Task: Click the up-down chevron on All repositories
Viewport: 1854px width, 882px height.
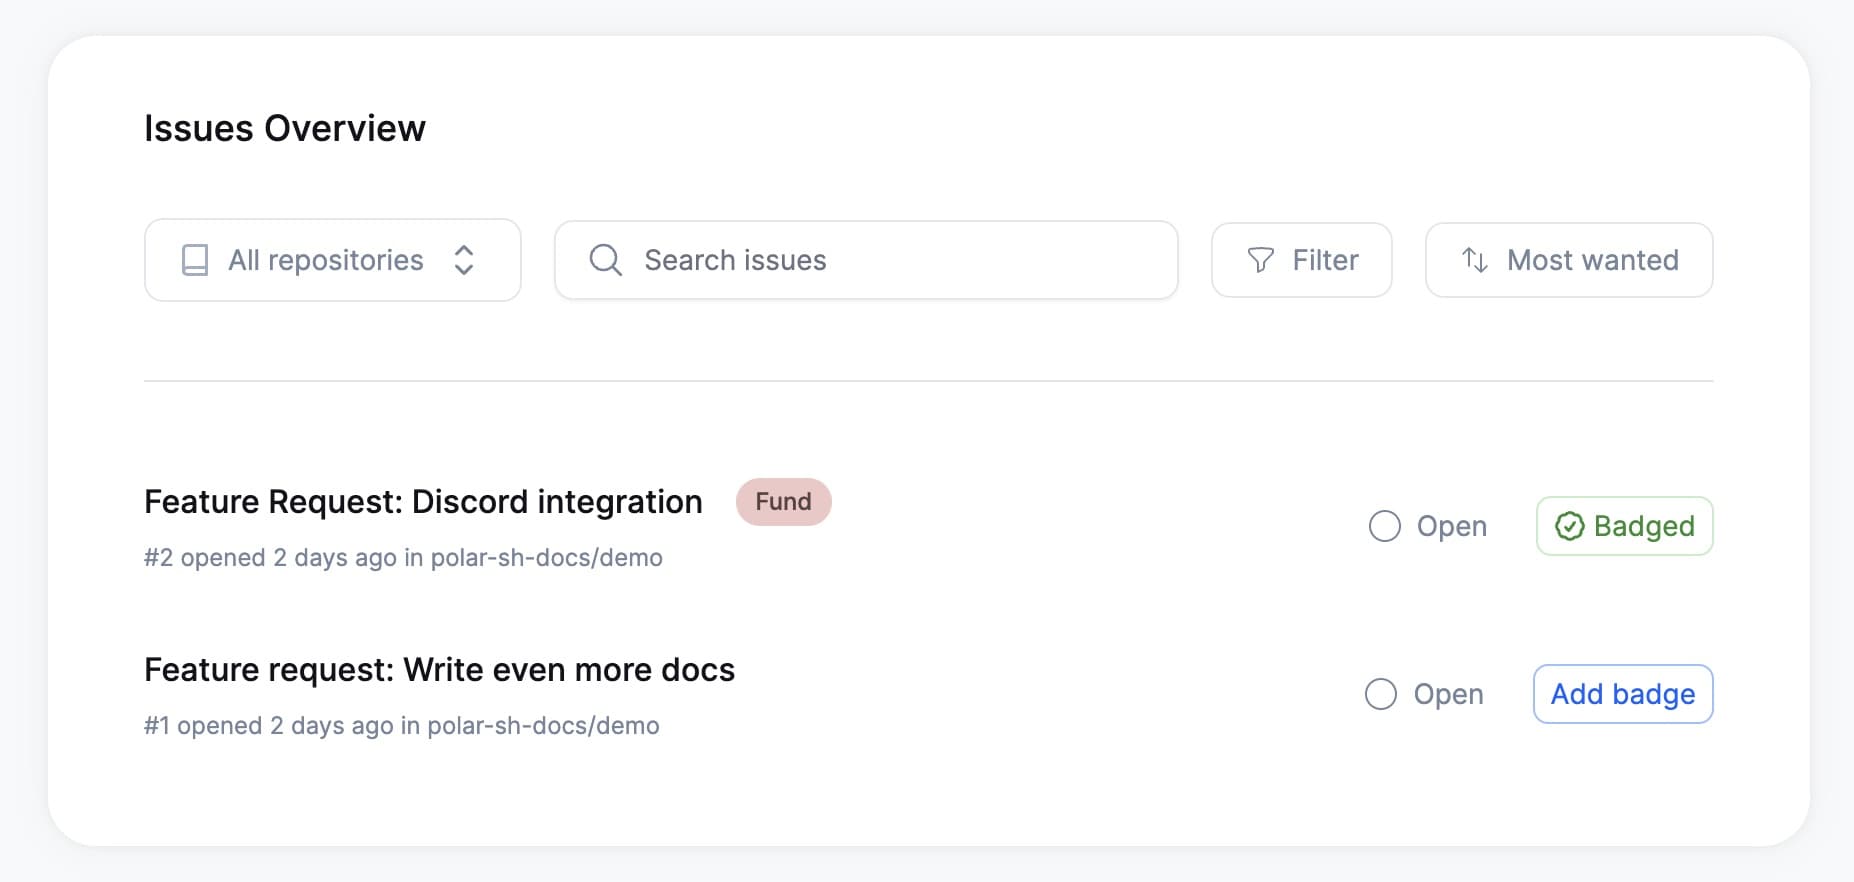Action: 464,260
